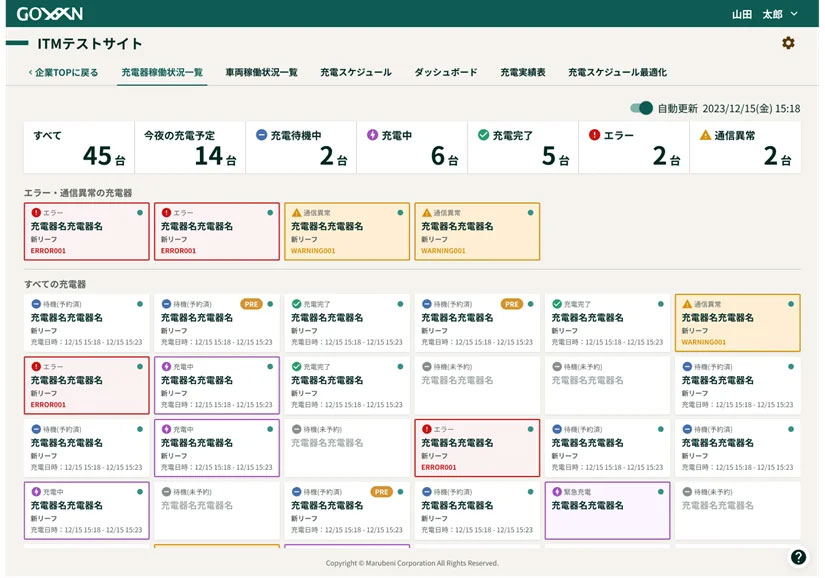Switch to 車両稼働状況一覧 tab

(261, 72)
